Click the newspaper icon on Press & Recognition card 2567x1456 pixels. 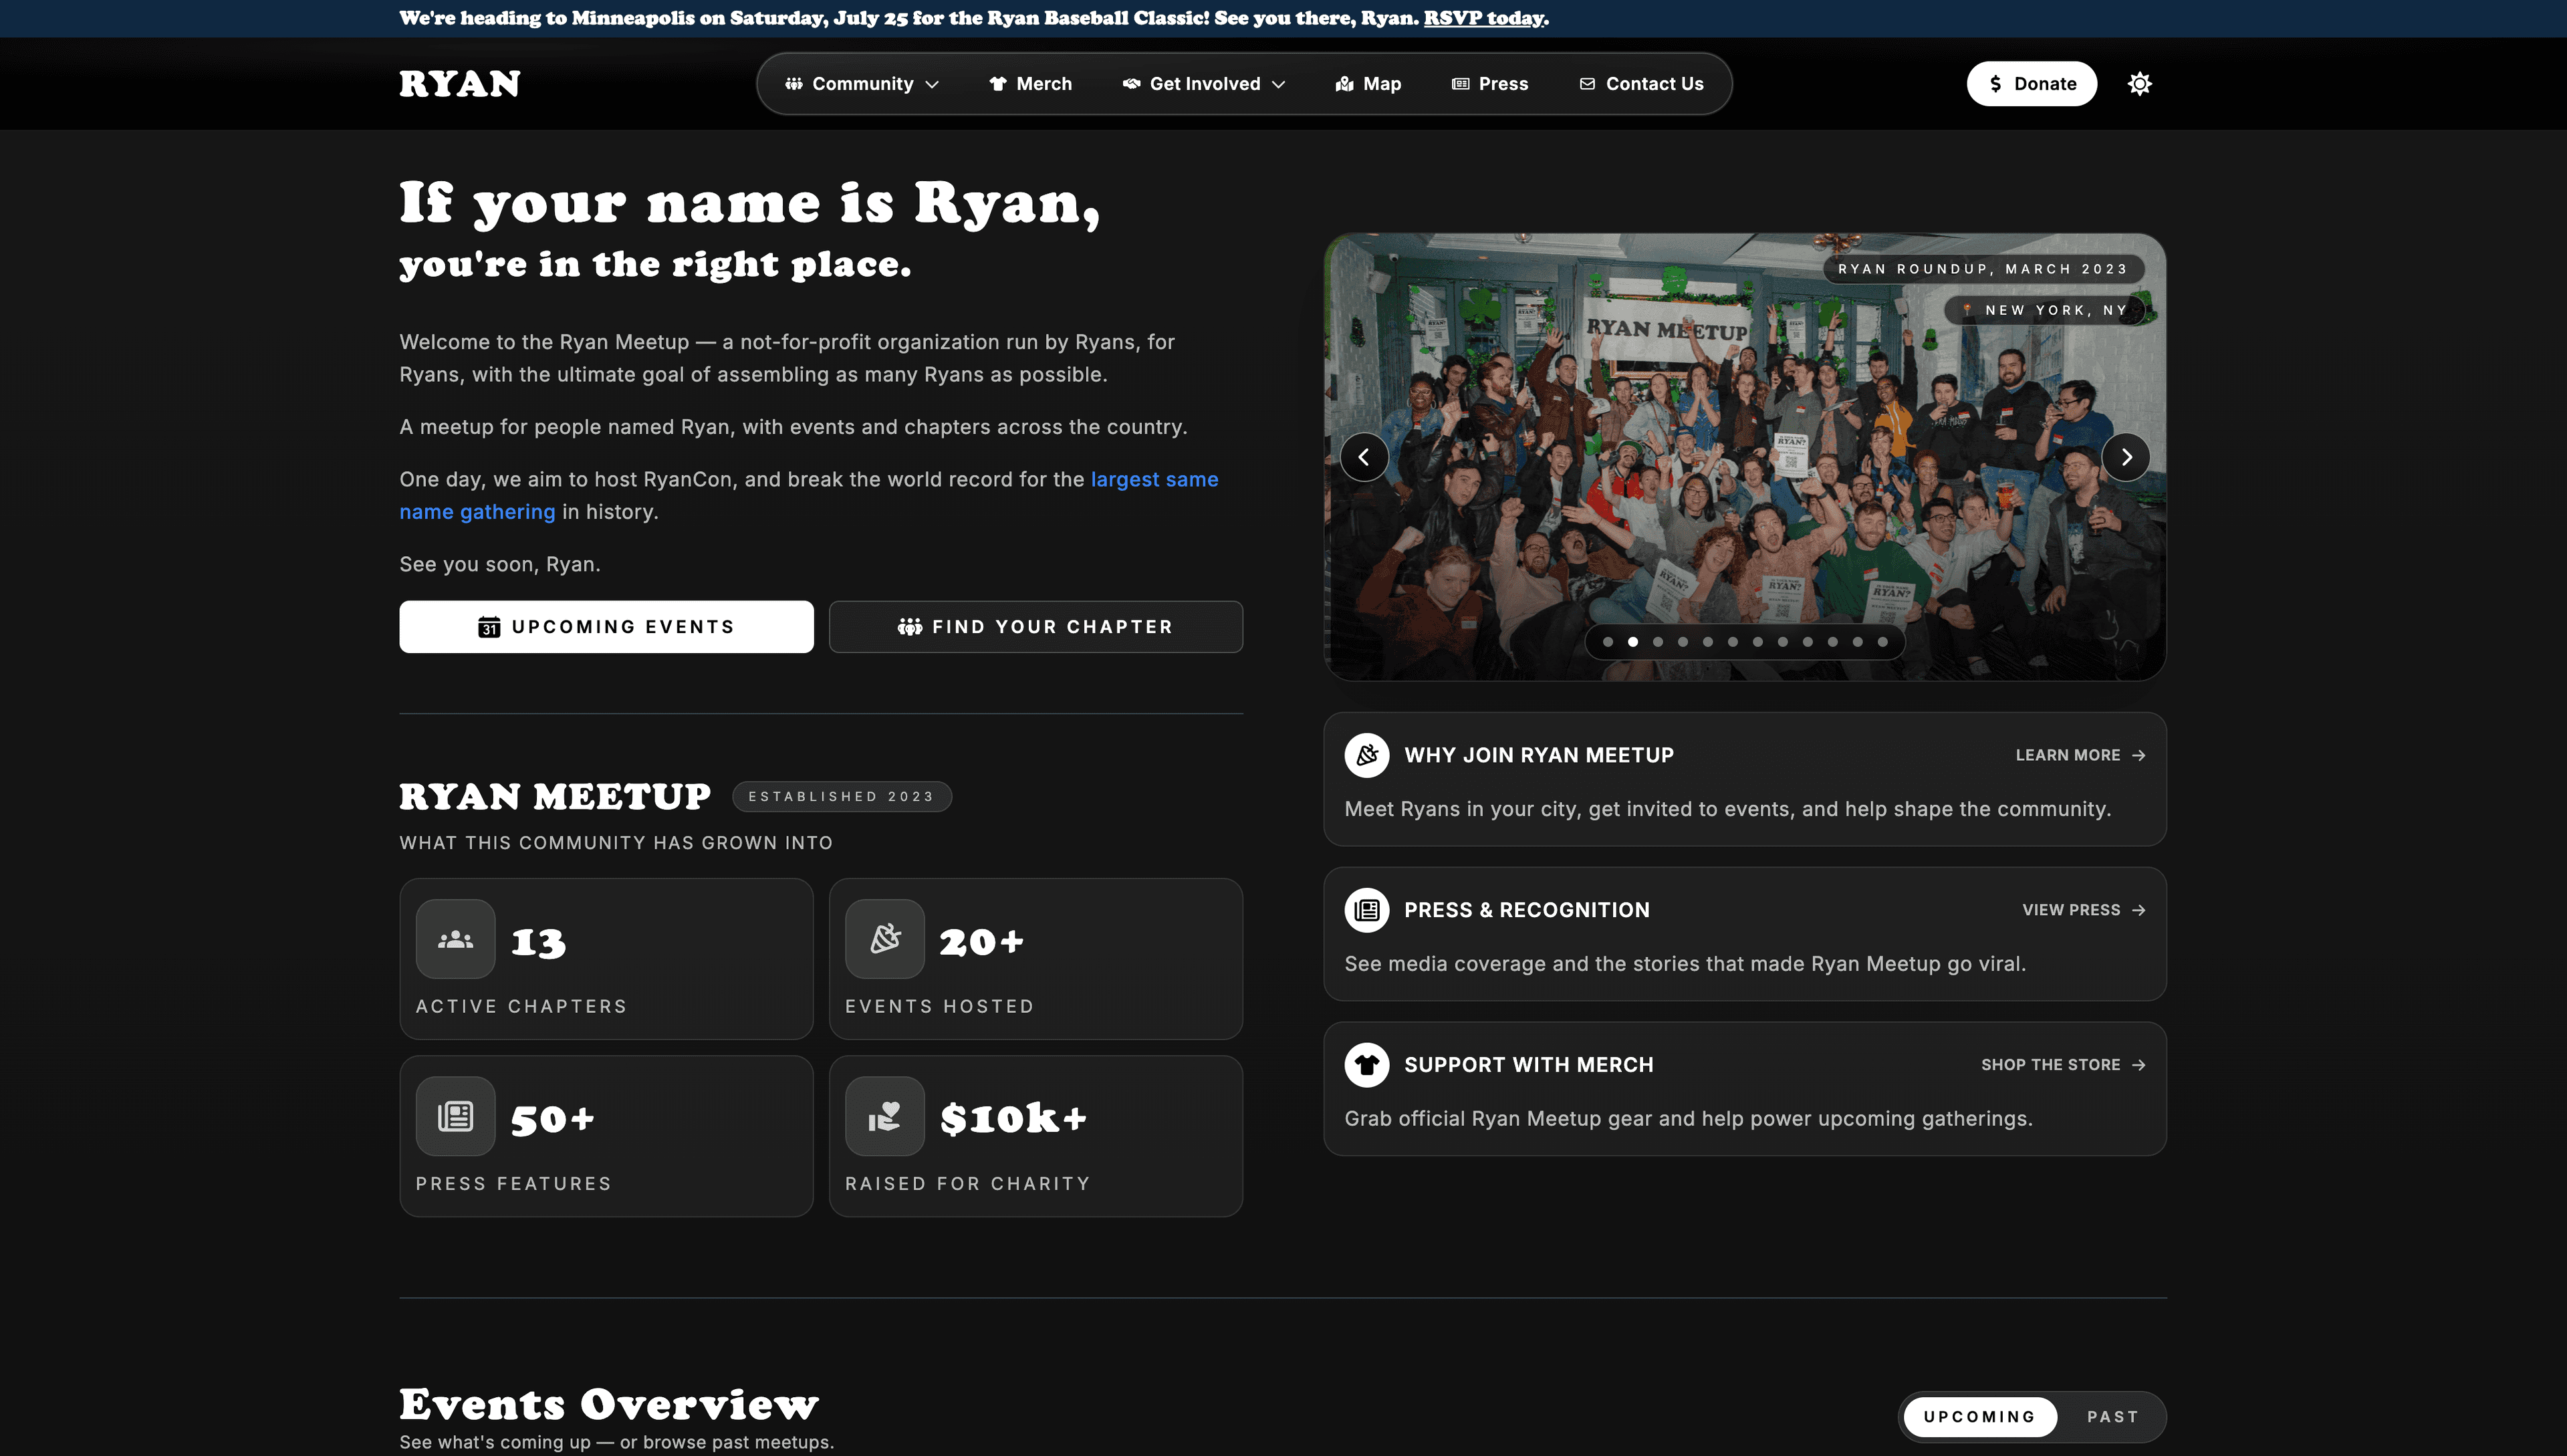tap(1367, 909)
